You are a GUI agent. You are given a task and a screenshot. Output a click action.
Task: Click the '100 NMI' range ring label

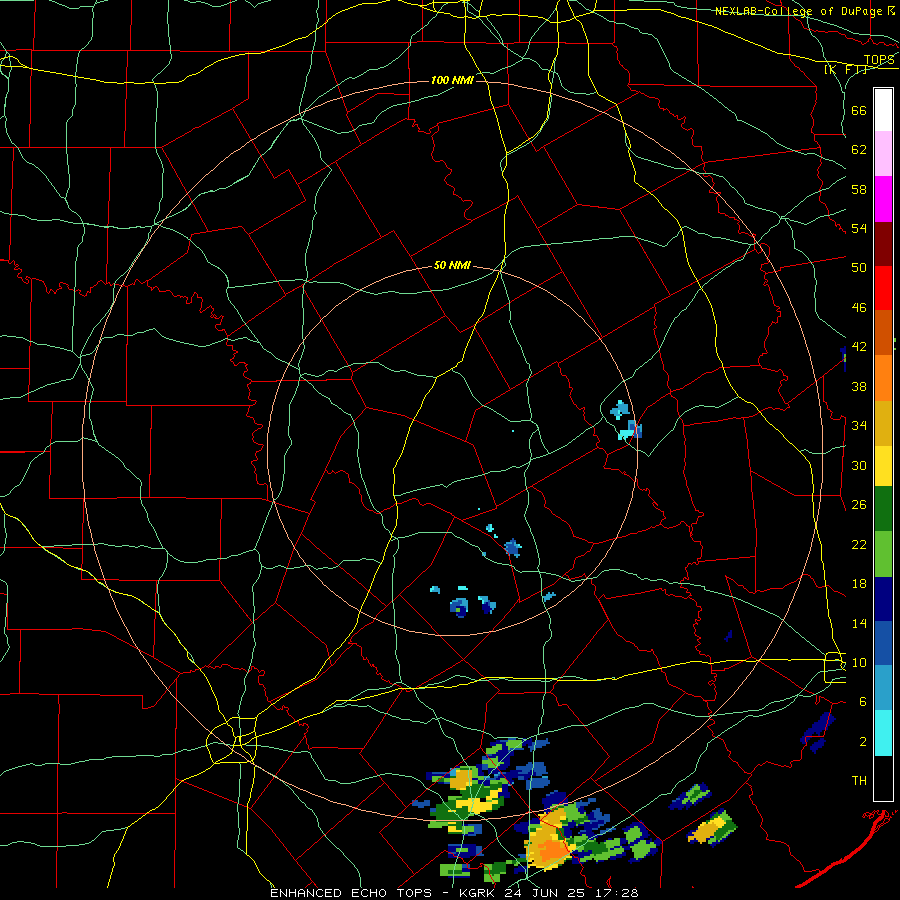(452, 80)
